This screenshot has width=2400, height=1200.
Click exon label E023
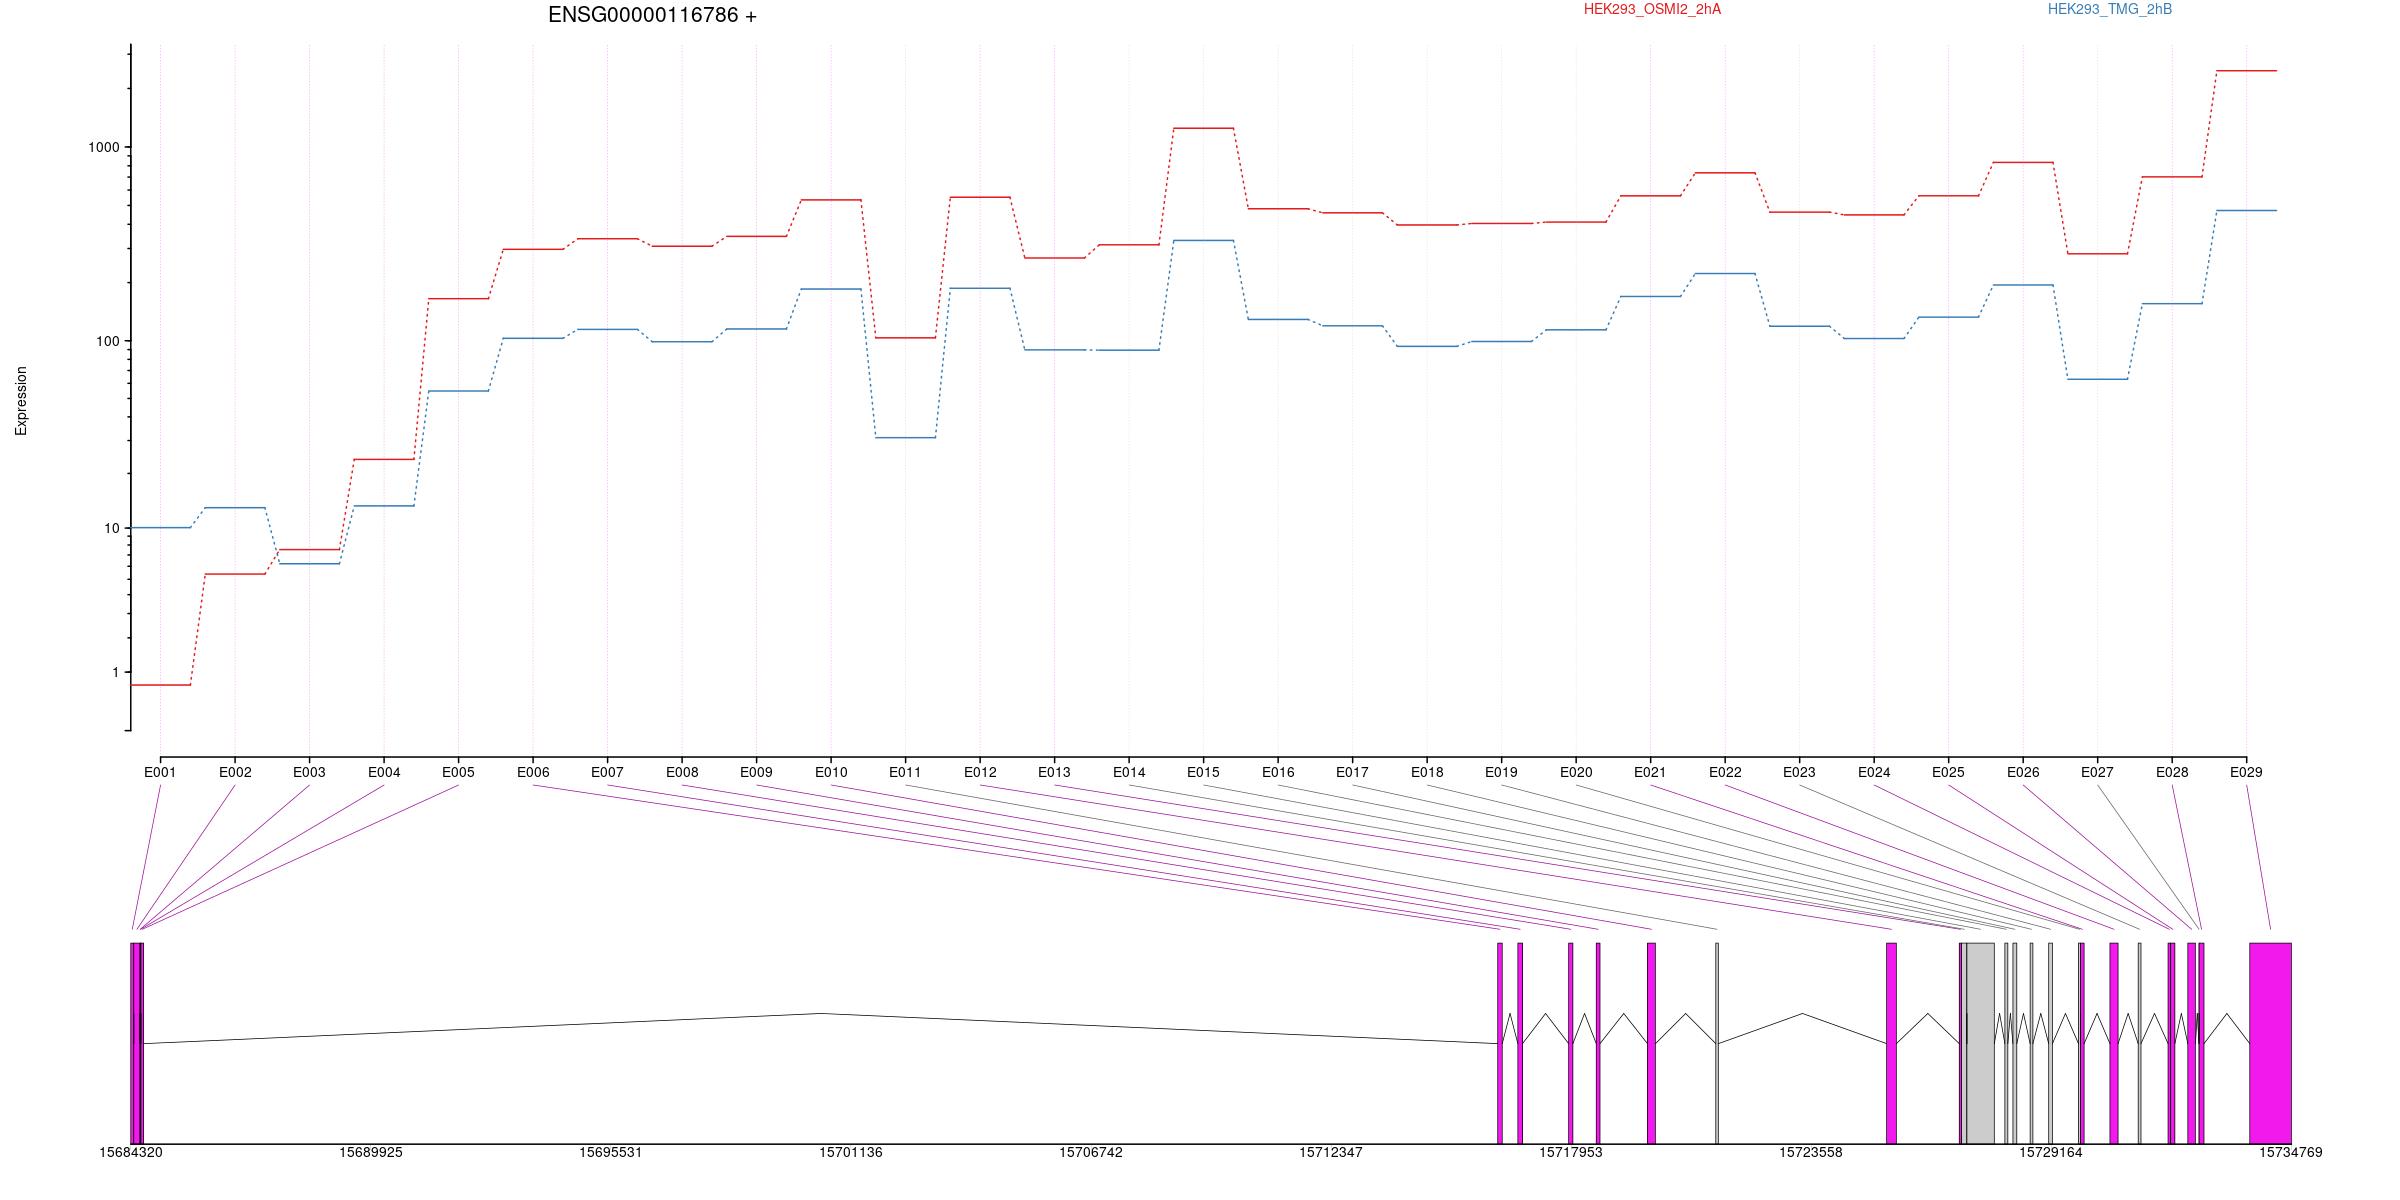[1799, 773]
